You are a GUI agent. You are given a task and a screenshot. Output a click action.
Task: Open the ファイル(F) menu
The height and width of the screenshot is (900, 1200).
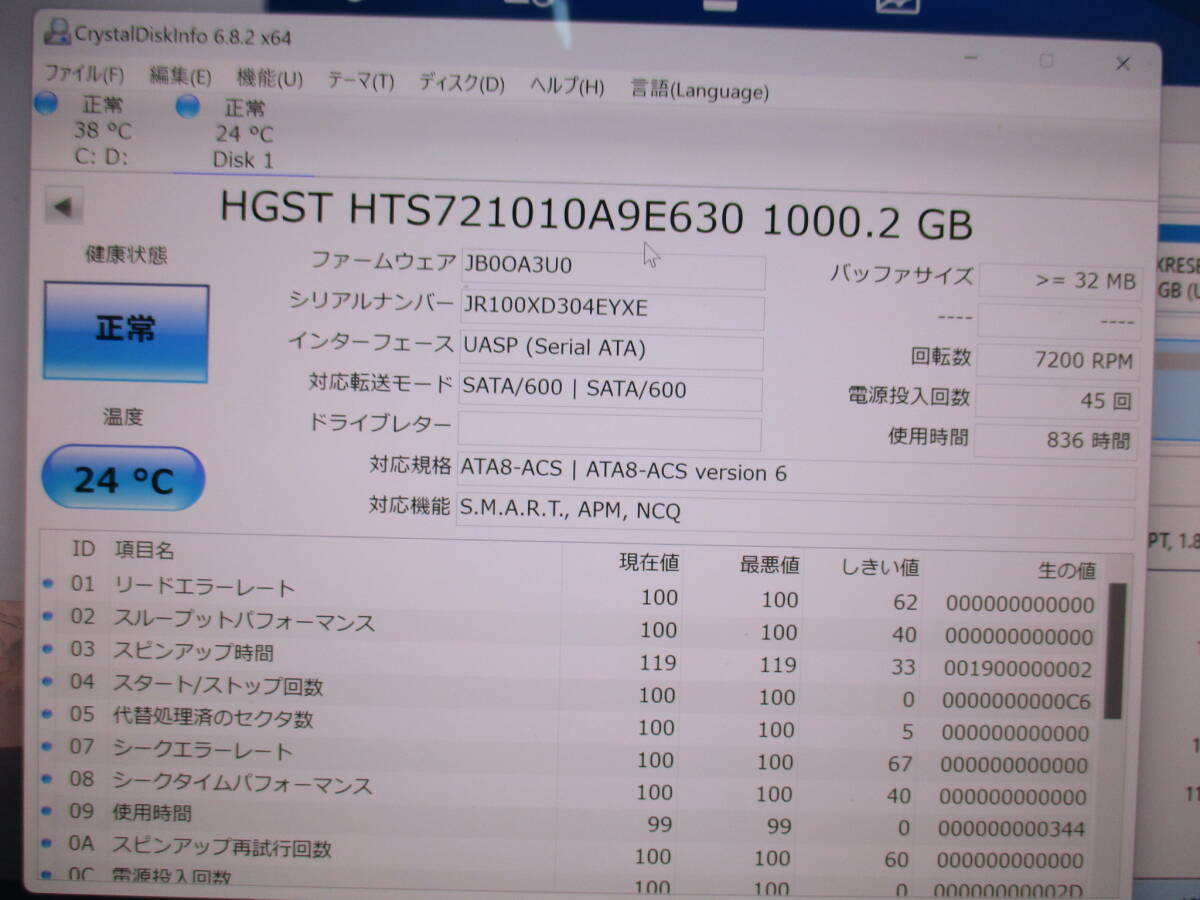[x=84, y=75]
